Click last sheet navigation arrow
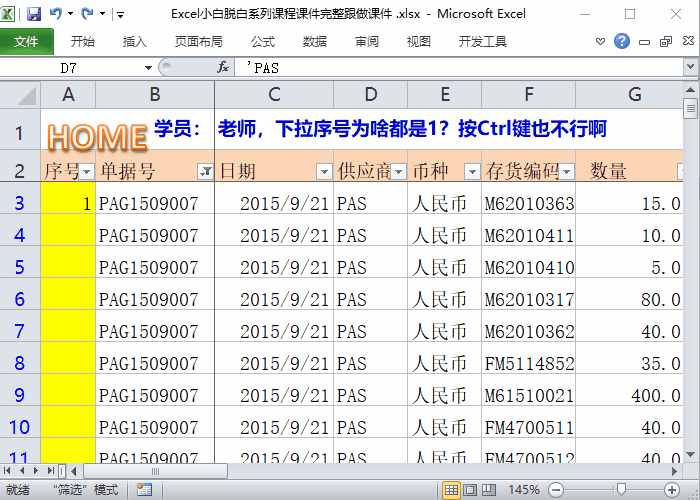 (50, 471)
